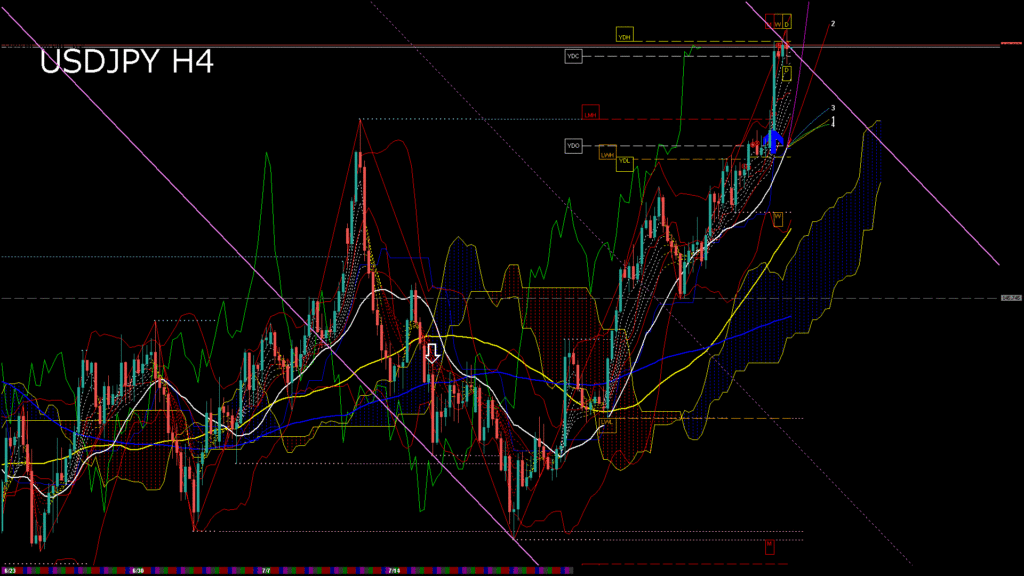The width and height of the screenshot is (1024, 576).
Task: Click the USDJPY H4 chart title
Action: (126, 62)
